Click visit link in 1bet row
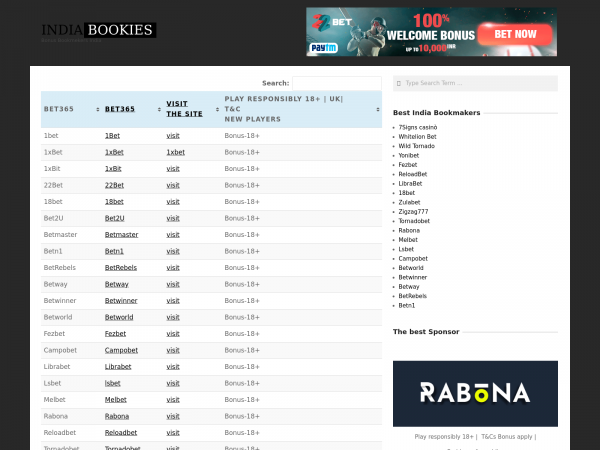600x450 pixels. (x=173, y=135)
